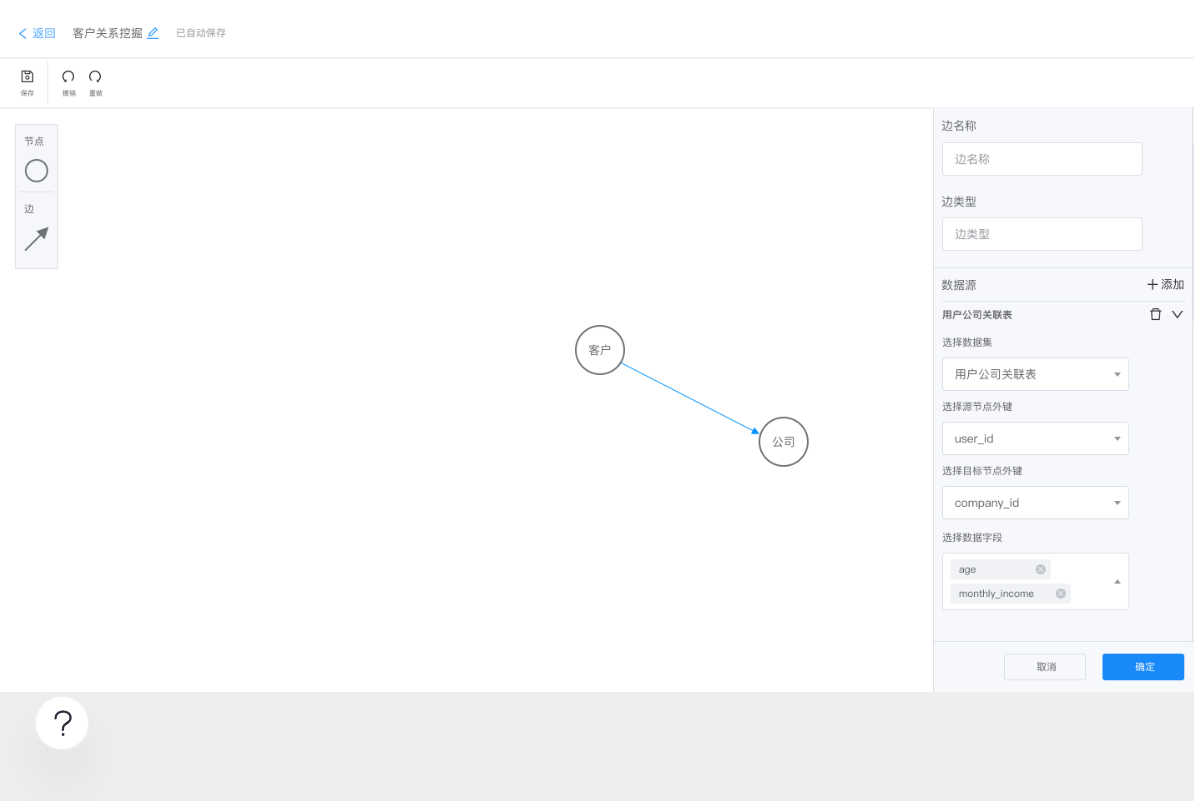Click the save icon in toolbar
The height and width of the screenshot is (801, 1194).
tap(28, 77)
